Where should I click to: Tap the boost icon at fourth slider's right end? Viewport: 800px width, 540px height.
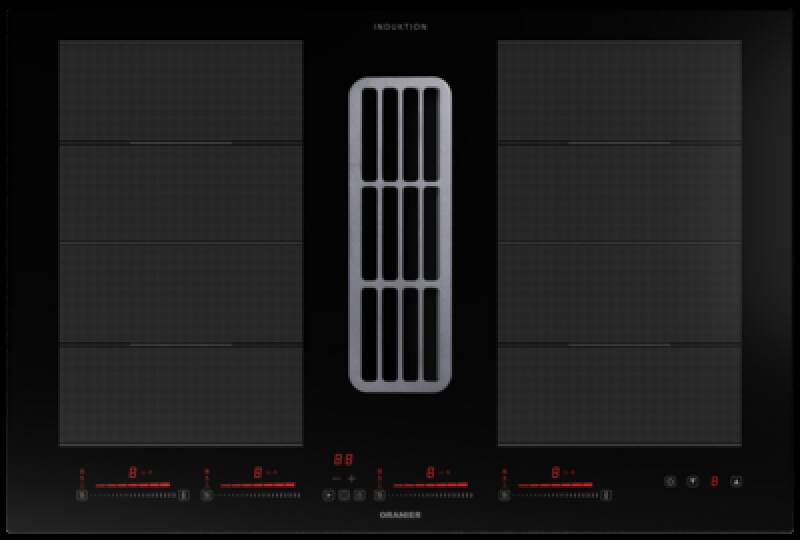pos(607,494)
